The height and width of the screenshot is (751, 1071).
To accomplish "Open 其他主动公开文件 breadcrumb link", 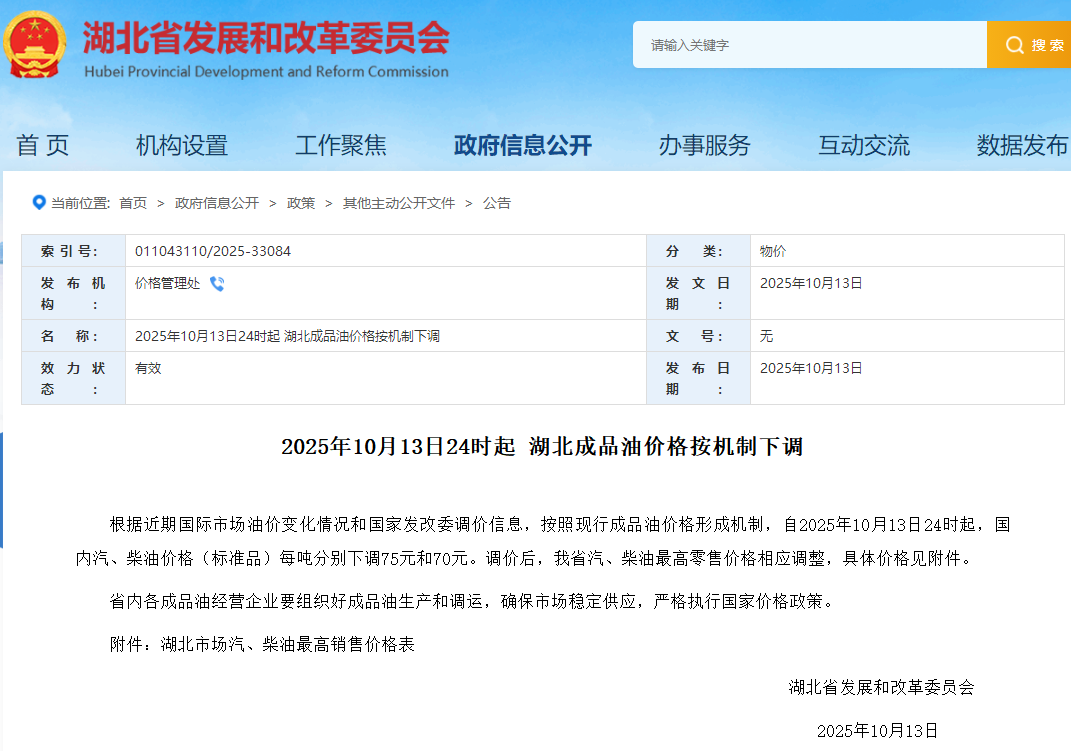I will (x=399, y=203).
